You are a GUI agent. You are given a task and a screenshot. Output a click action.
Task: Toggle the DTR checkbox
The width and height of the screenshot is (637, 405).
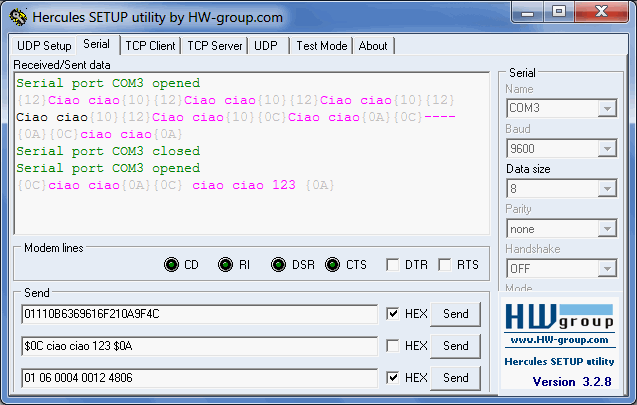[x=393, y=265]
